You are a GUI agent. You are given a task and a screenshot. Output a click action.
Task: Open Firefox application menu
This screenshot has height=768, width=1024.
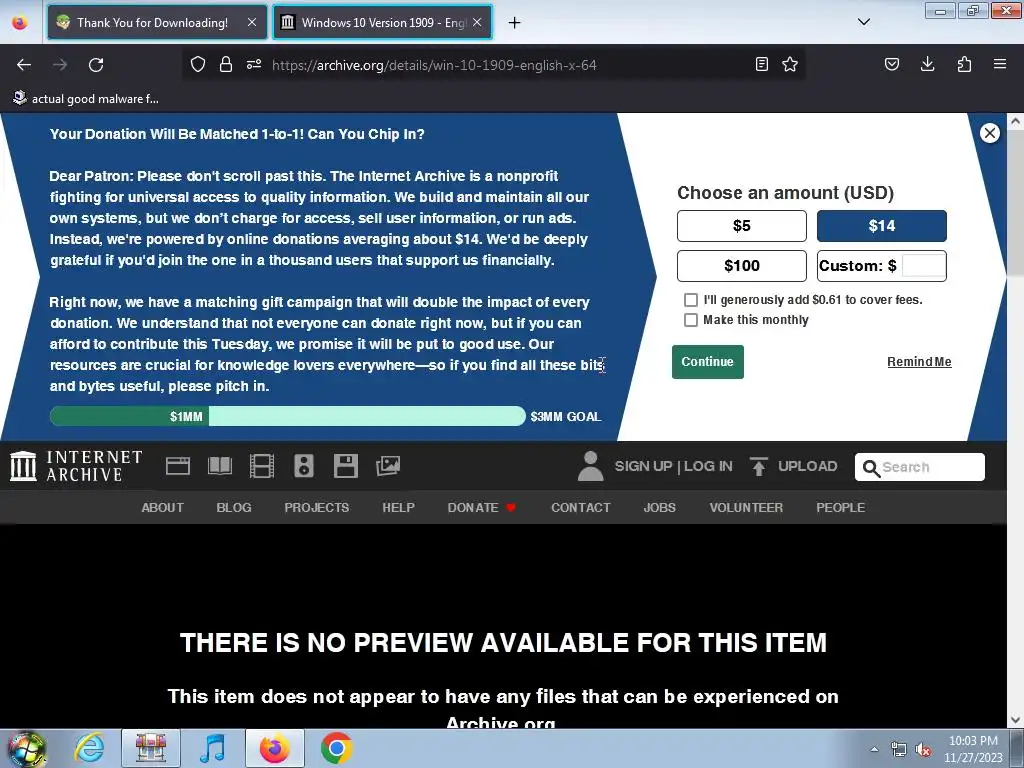tap(1000, 64)
